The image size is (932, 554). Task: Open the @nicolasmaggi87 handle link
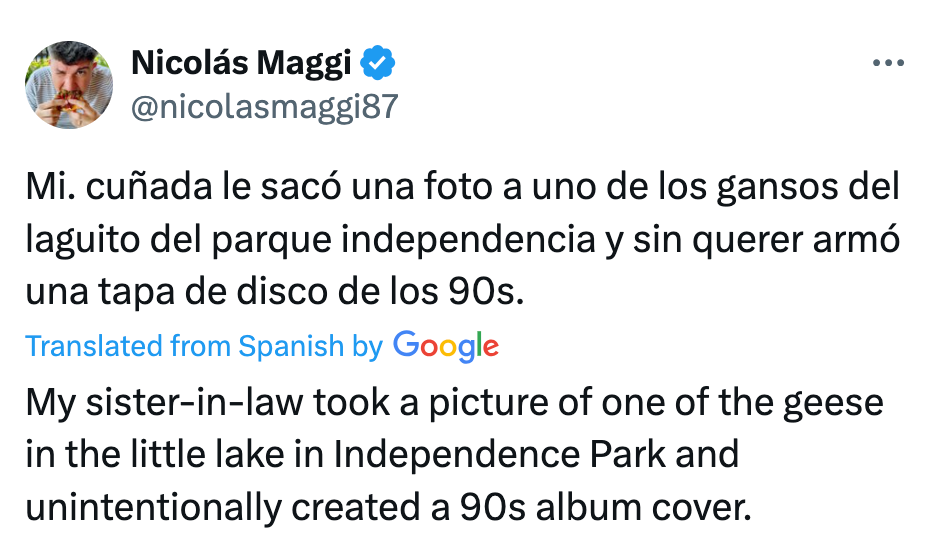[264, 107]
